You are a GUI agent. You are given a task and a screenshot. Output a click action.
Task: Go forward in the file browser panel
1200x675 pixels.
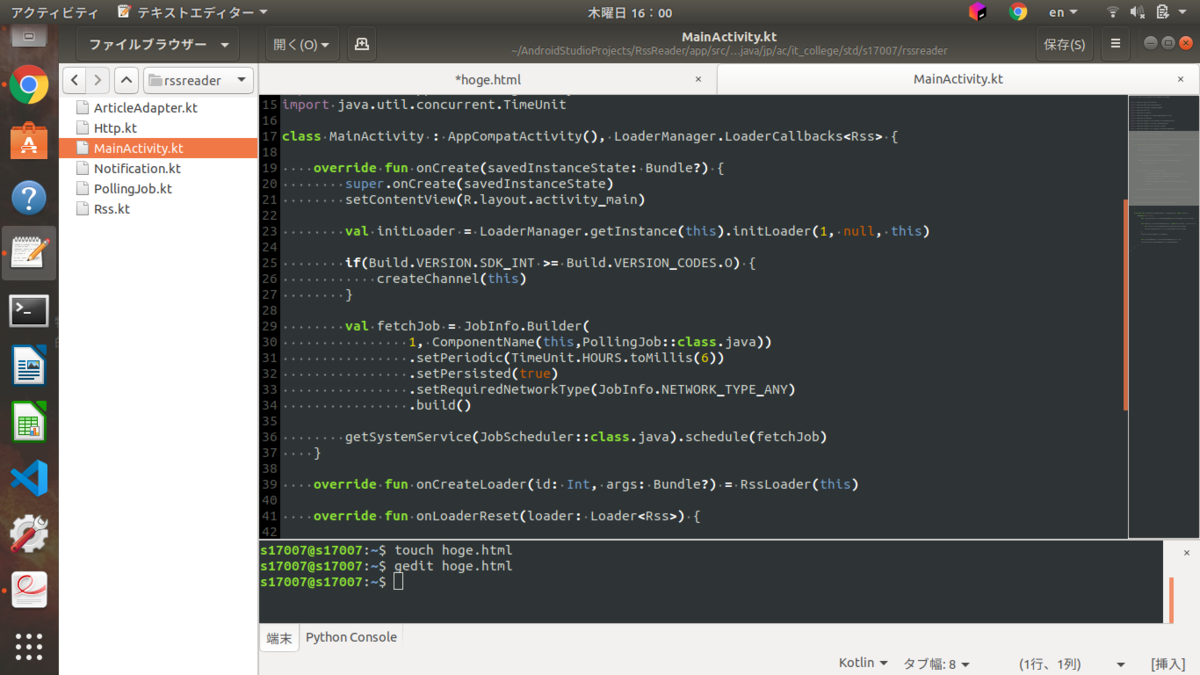[x=98, y=80]
